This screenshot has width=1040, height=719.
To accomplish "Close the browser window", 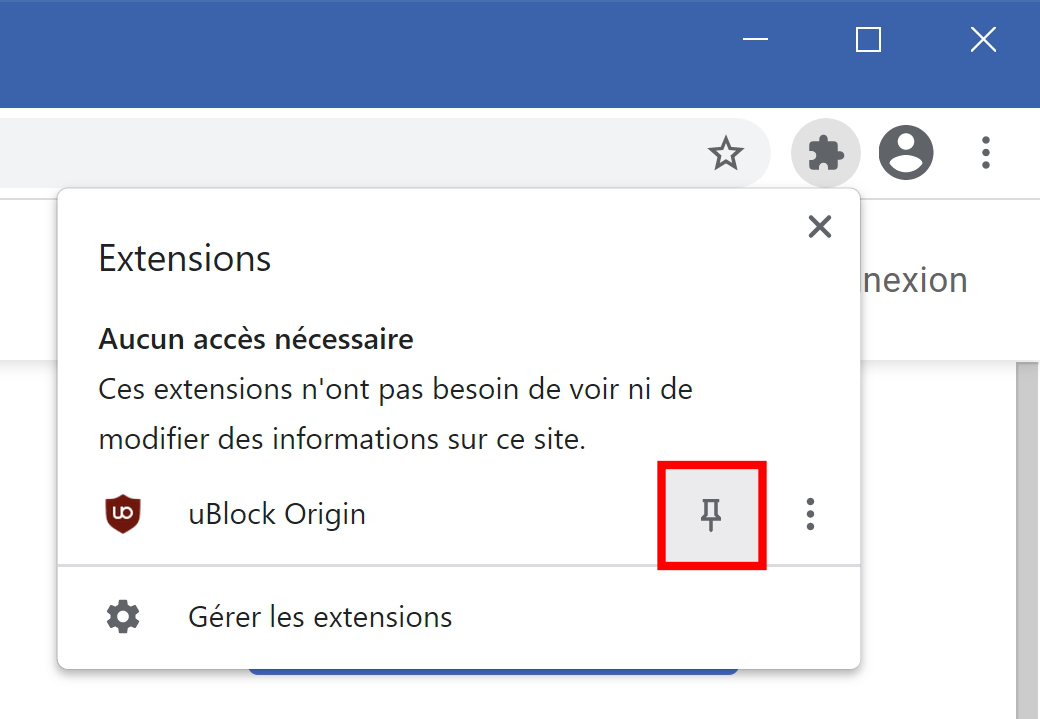I will pos(983,40).
